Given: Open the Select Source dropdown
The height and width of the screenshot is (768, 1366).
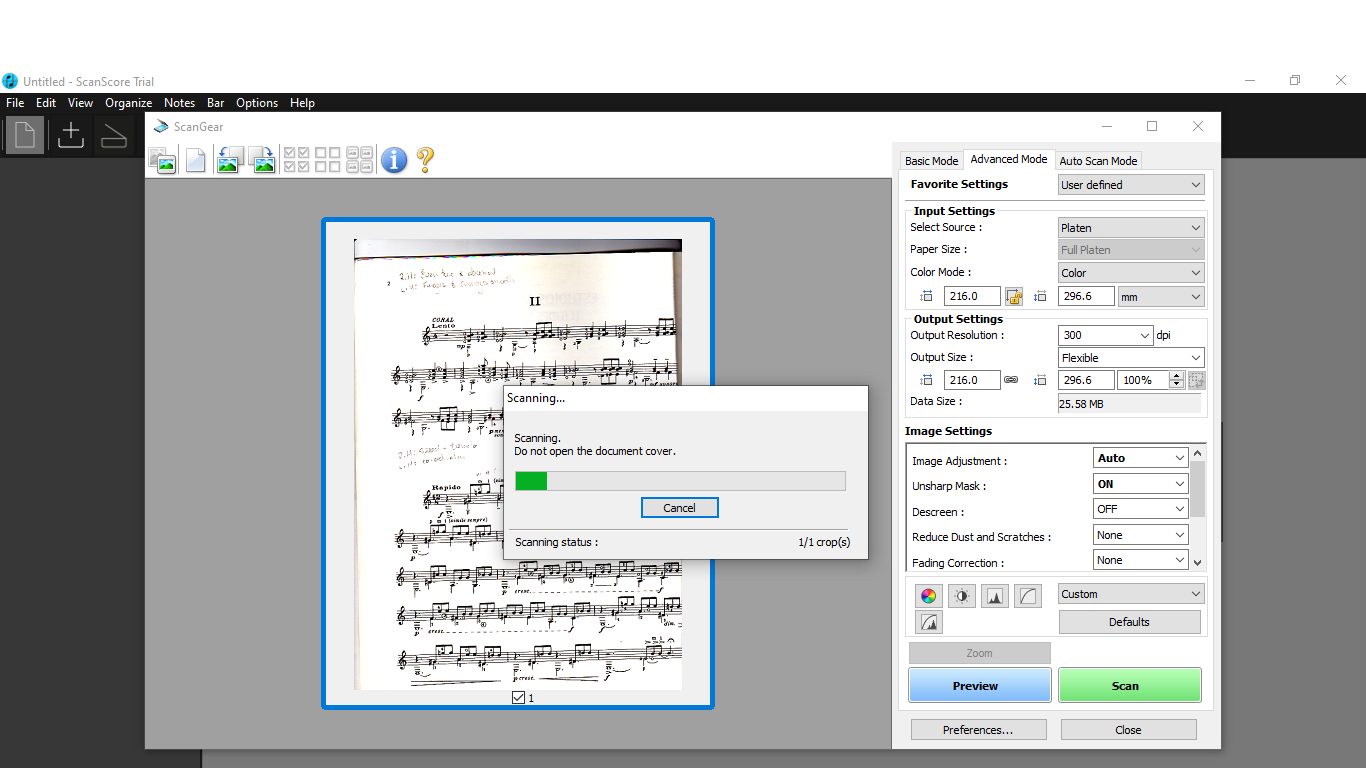Looking at the screenshot, I should pyautogui.click(x=1131, y=228).
